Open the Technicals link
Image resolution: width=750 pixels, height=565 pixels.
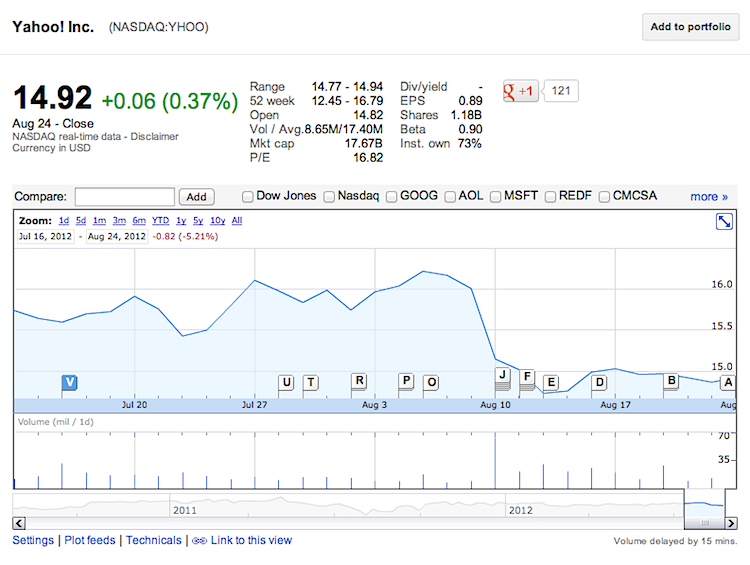[x=154, y=540]
